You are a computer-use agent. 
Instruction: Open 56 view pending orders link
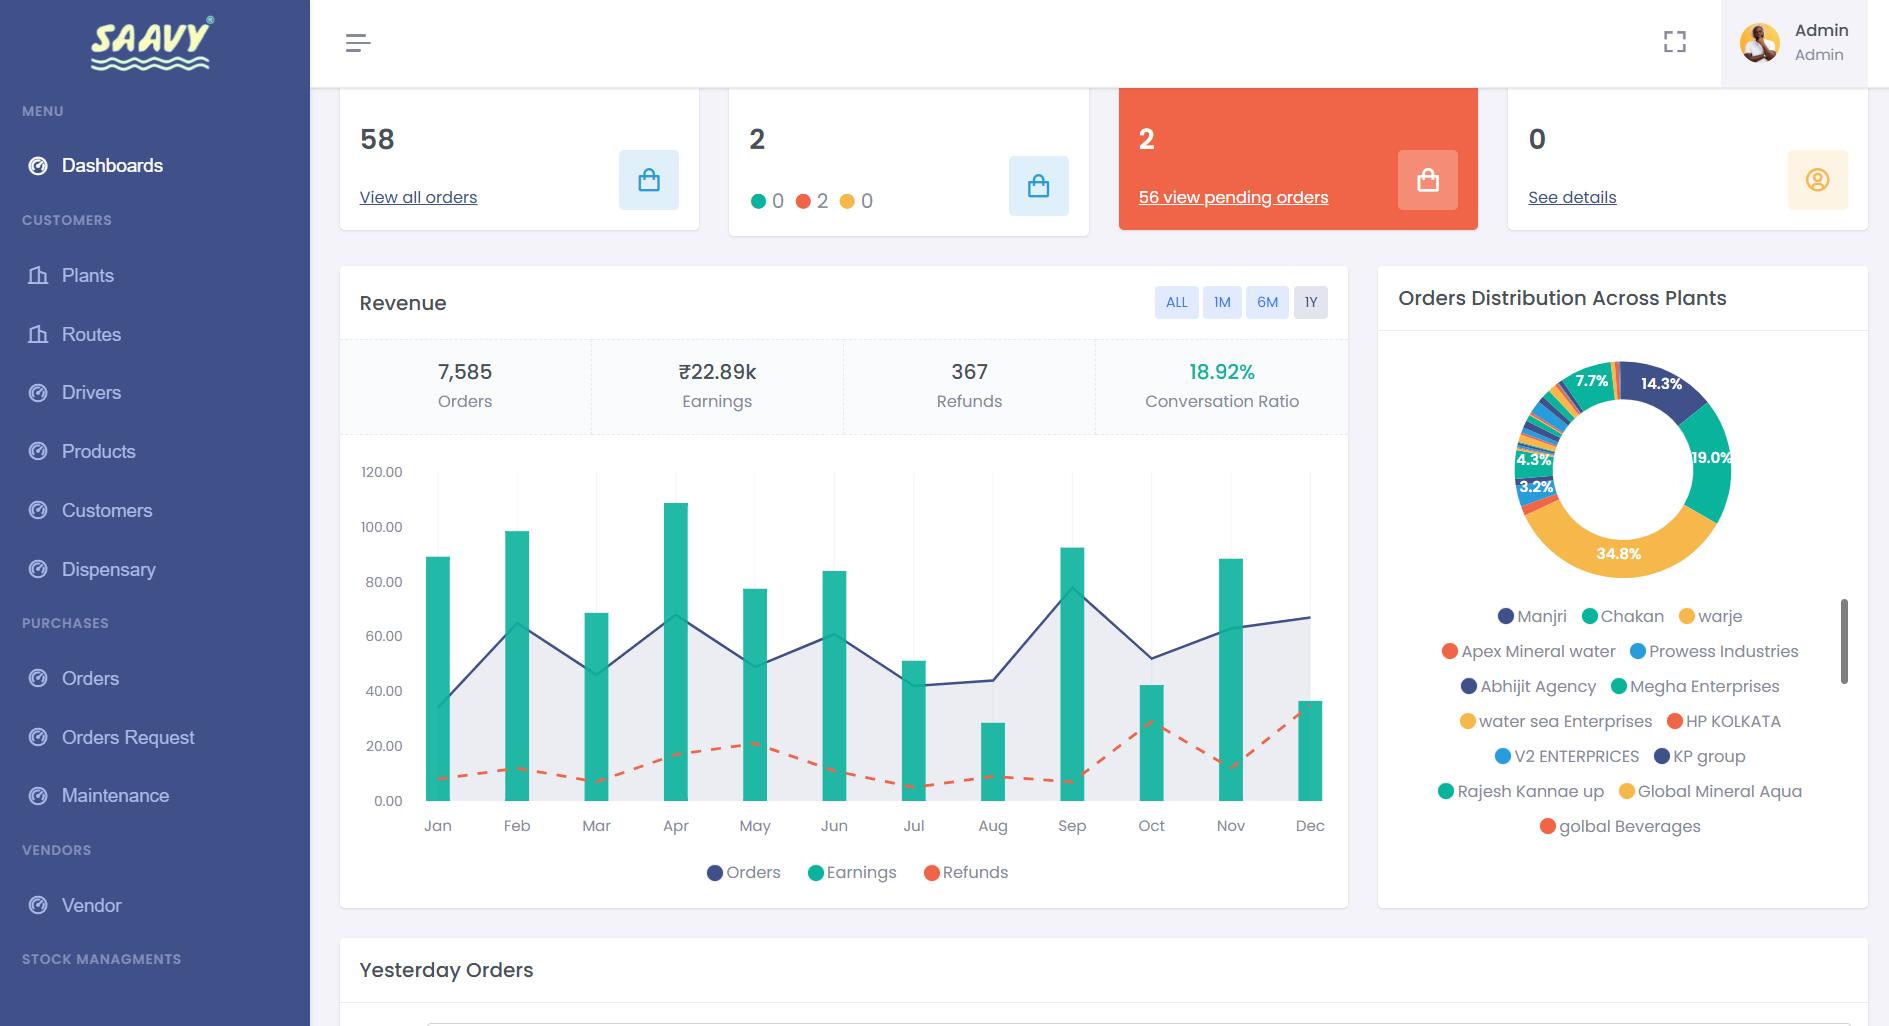(1233, 197)
